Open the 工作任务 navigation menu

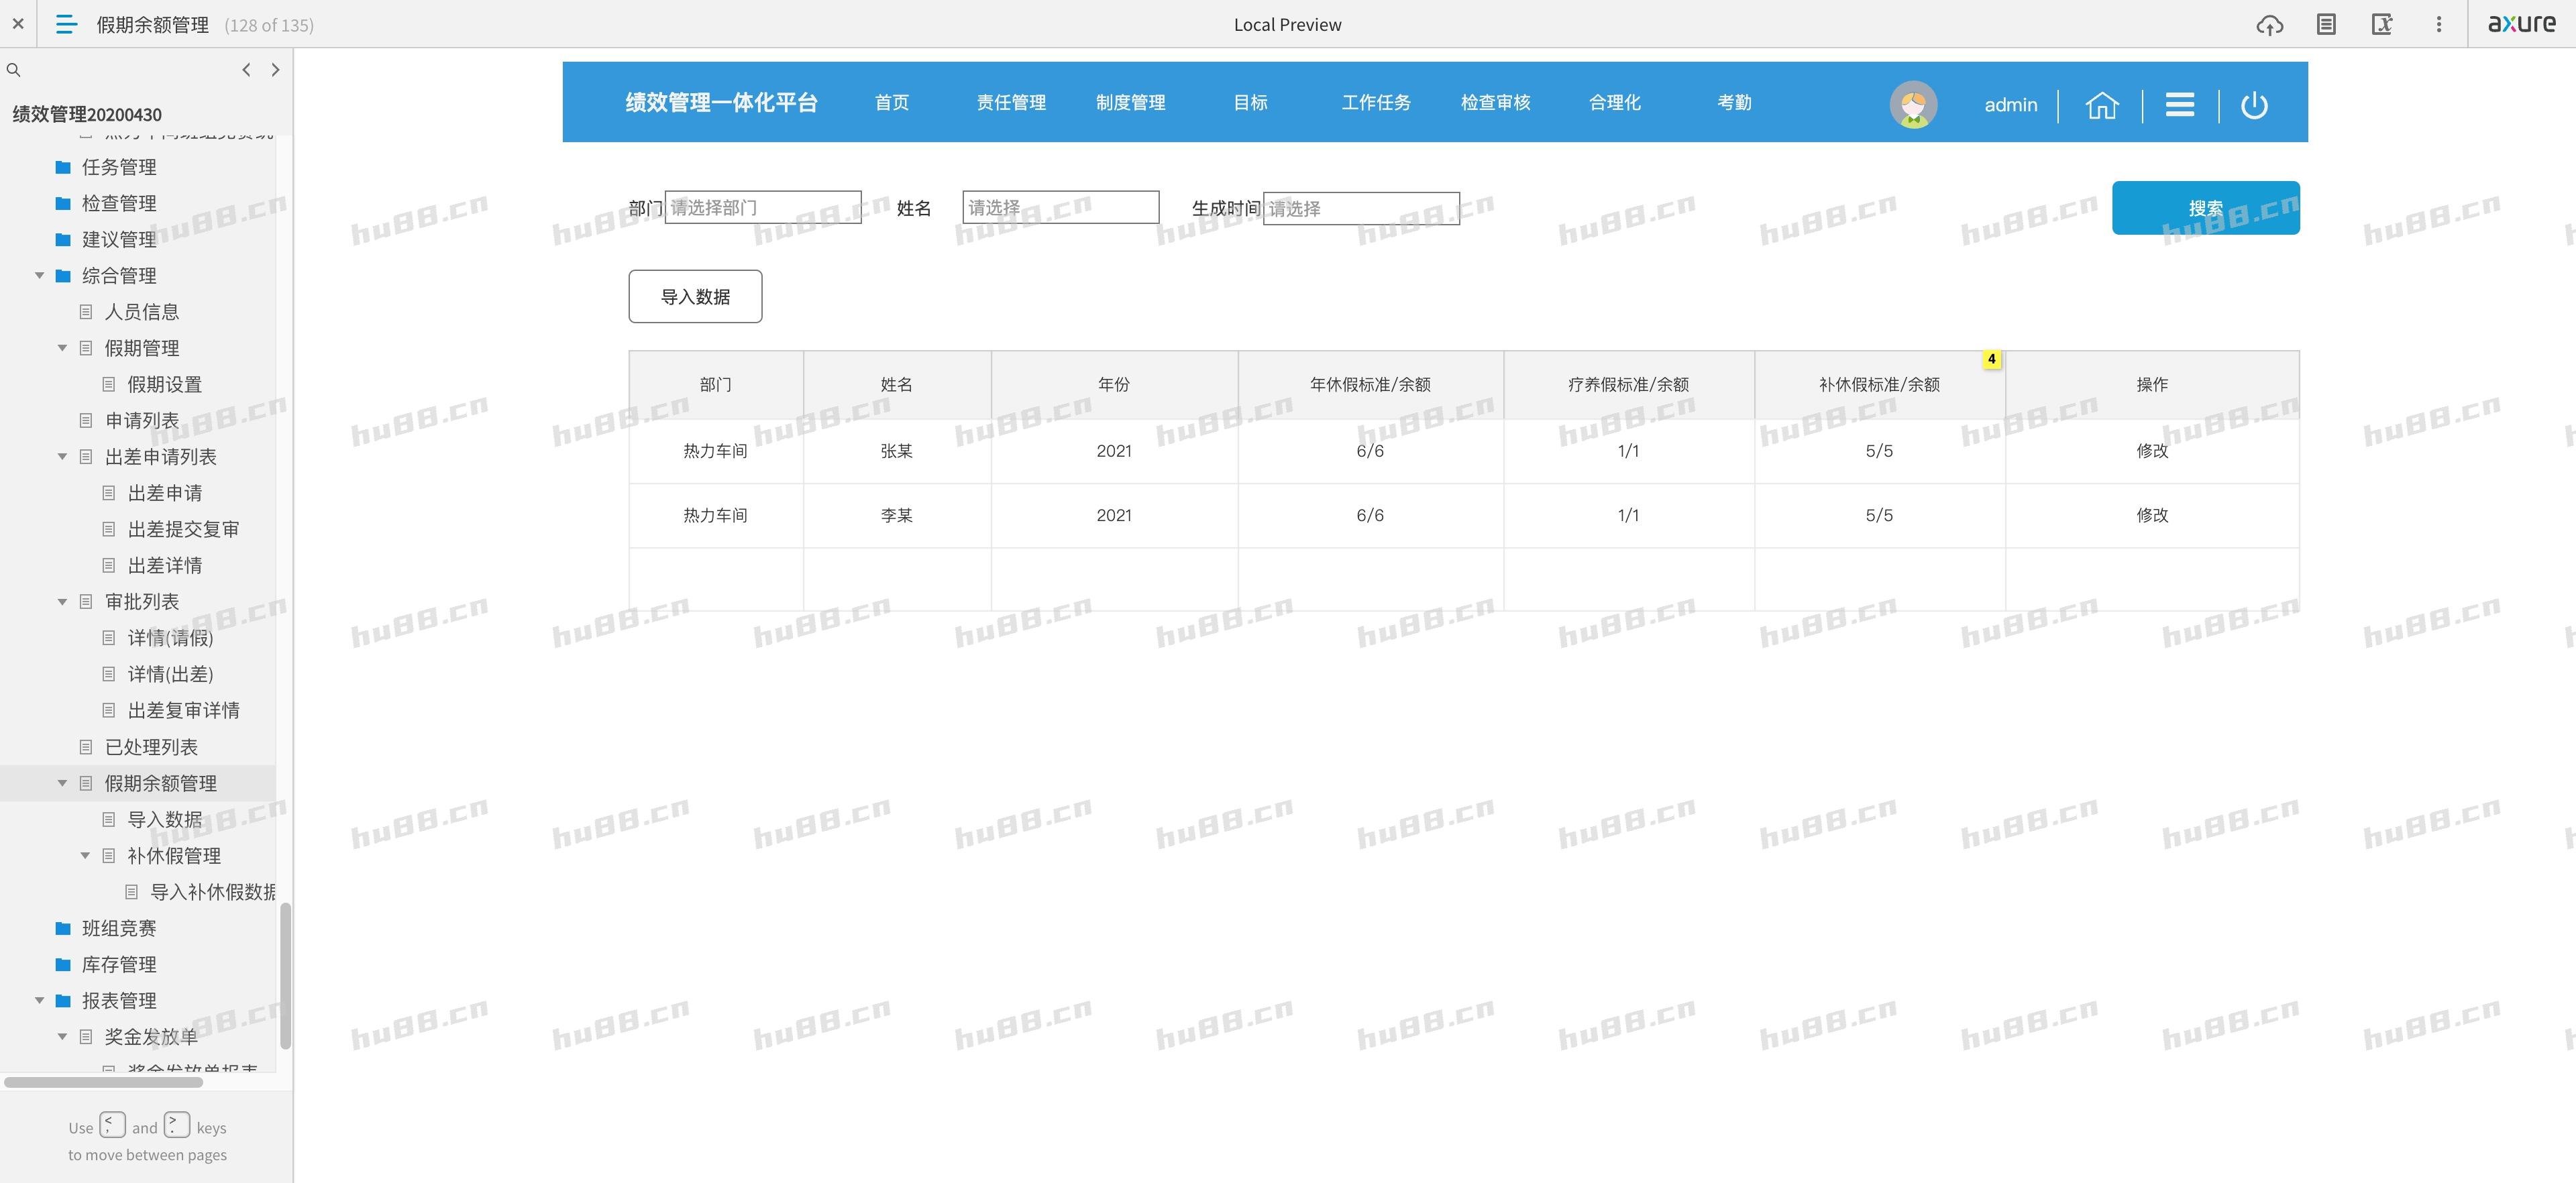click(1375, 103)
